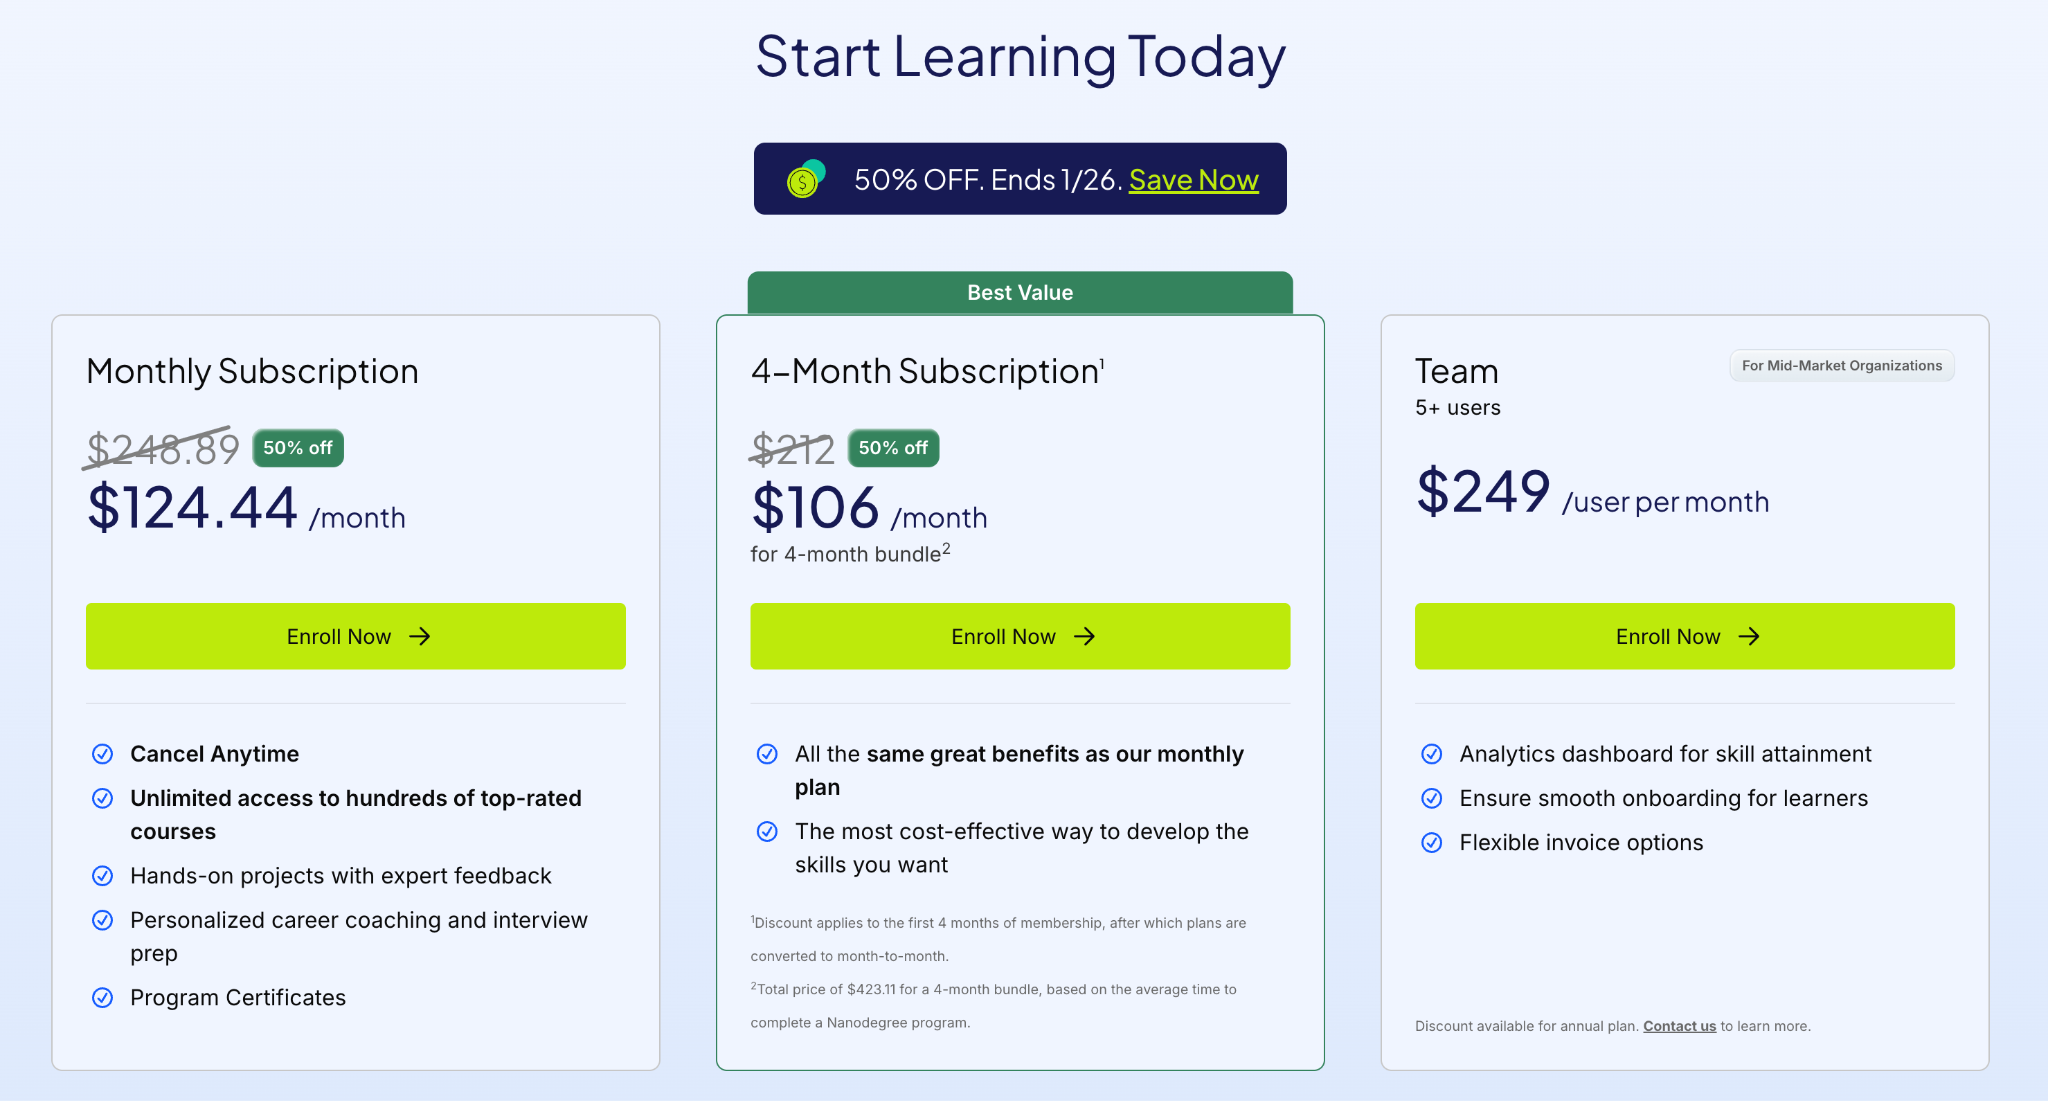Click the checkmark beside Ensure smooth onboarding

[1432, 798]
